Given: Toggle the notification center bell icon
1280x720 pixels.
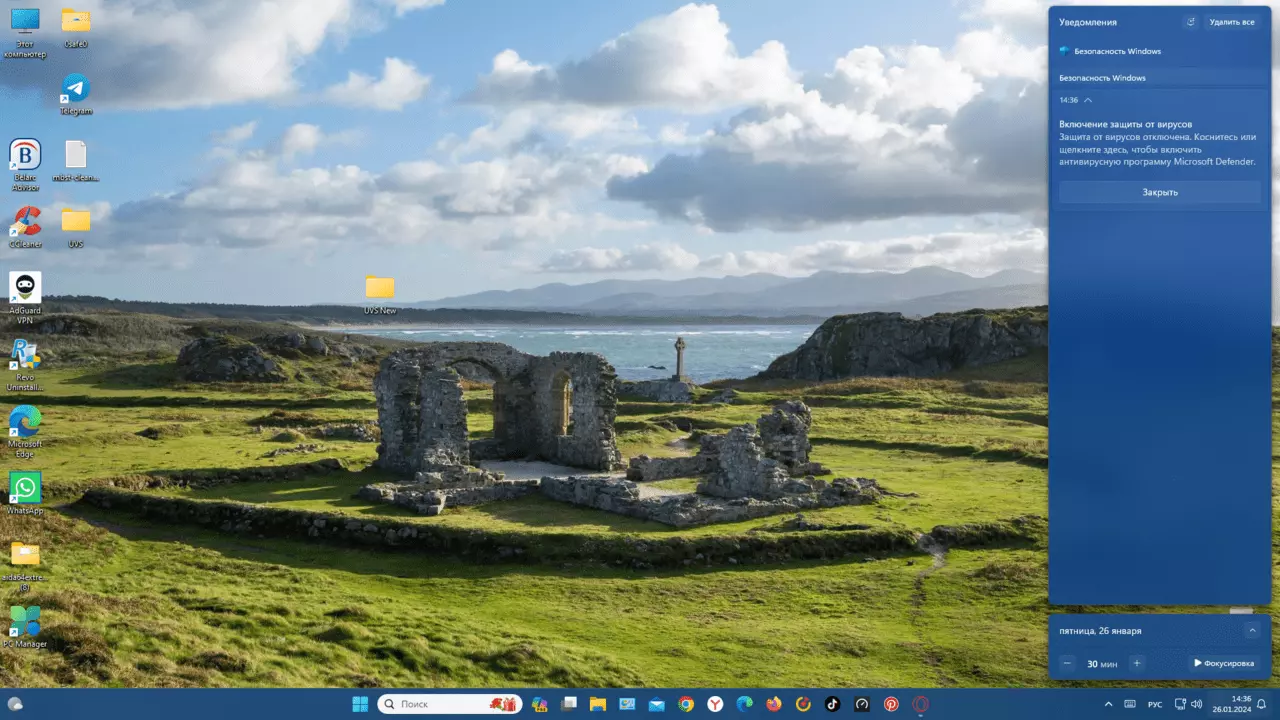Looking at the screenshot, I should pyautogui.click(x=1262, y=704).
